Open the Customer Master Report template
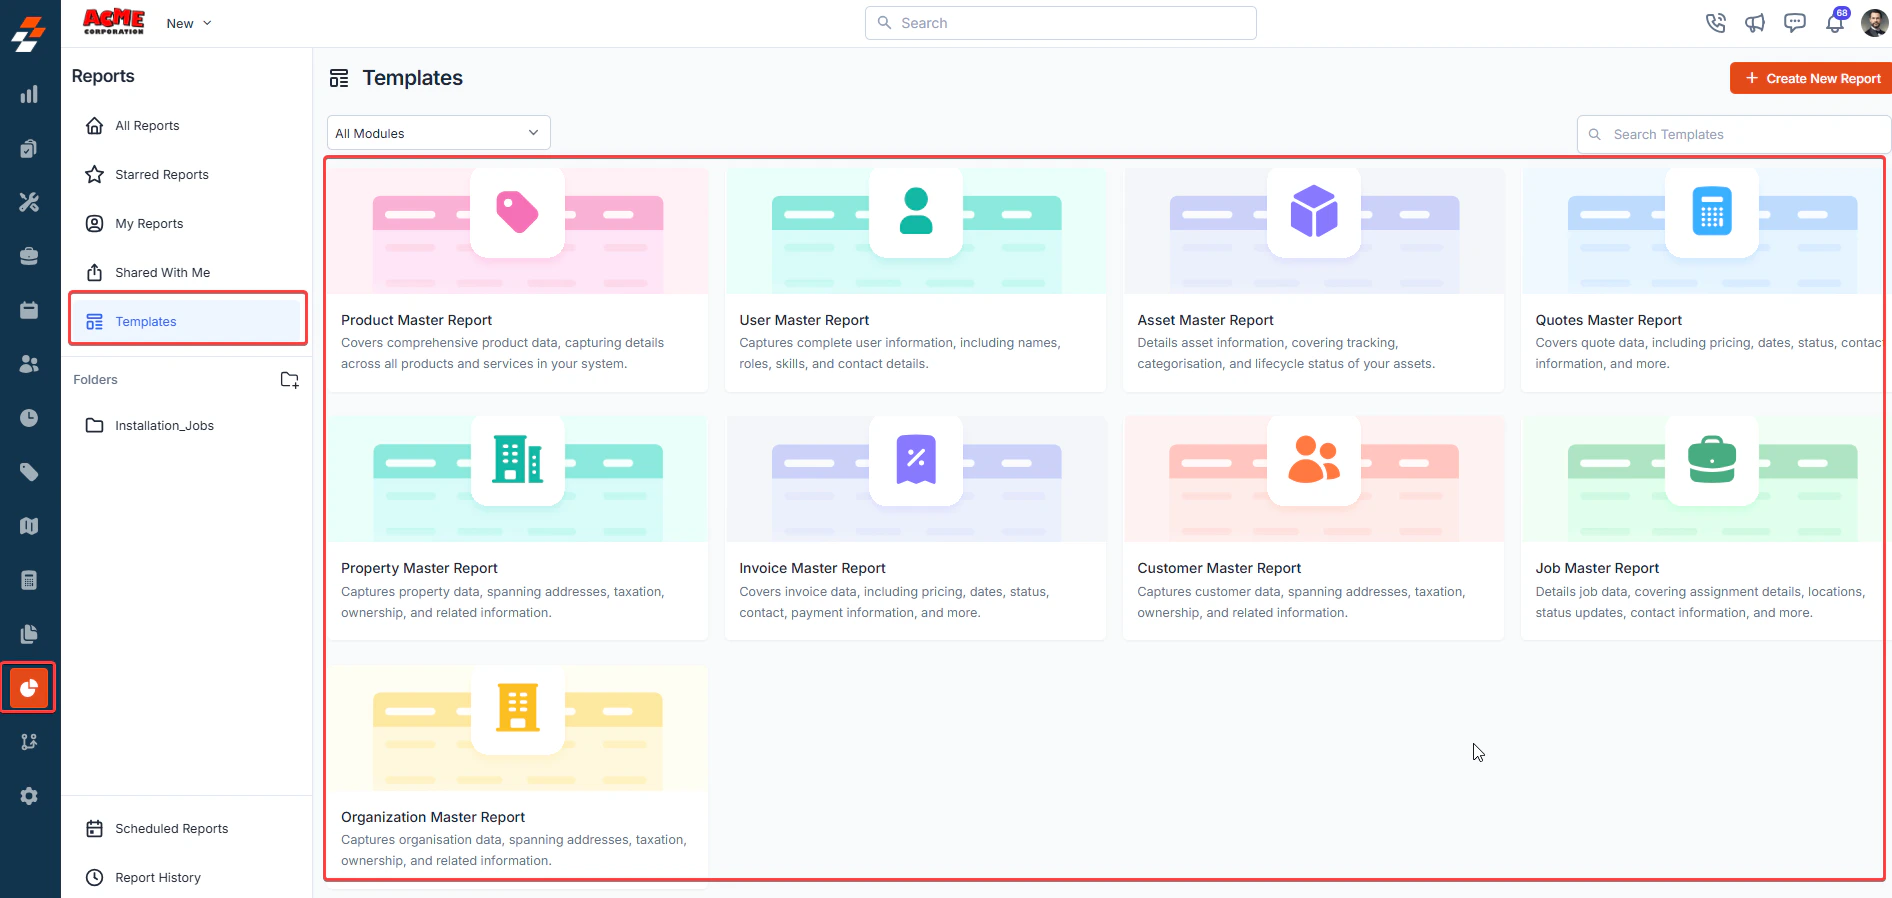1892x898 pixels. pos(1314,528)
